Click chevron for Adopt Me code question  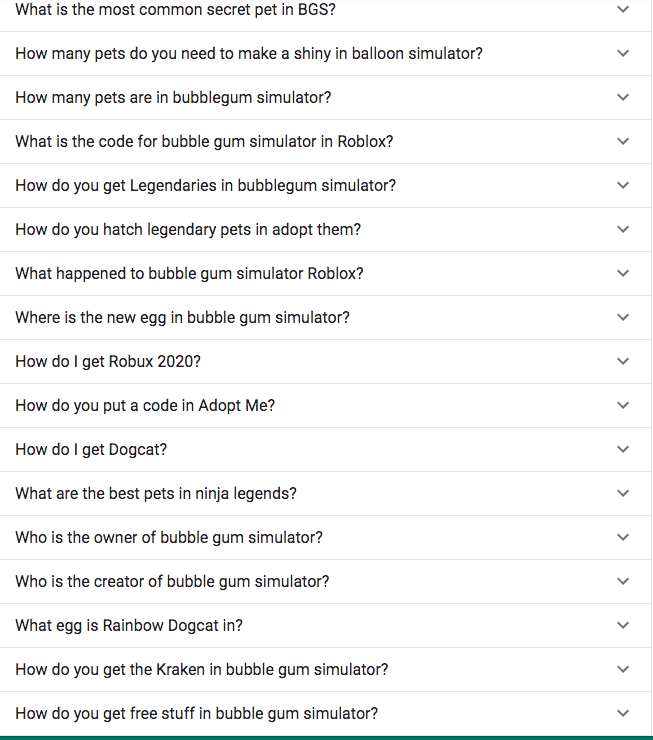click(x=623, y=406)
